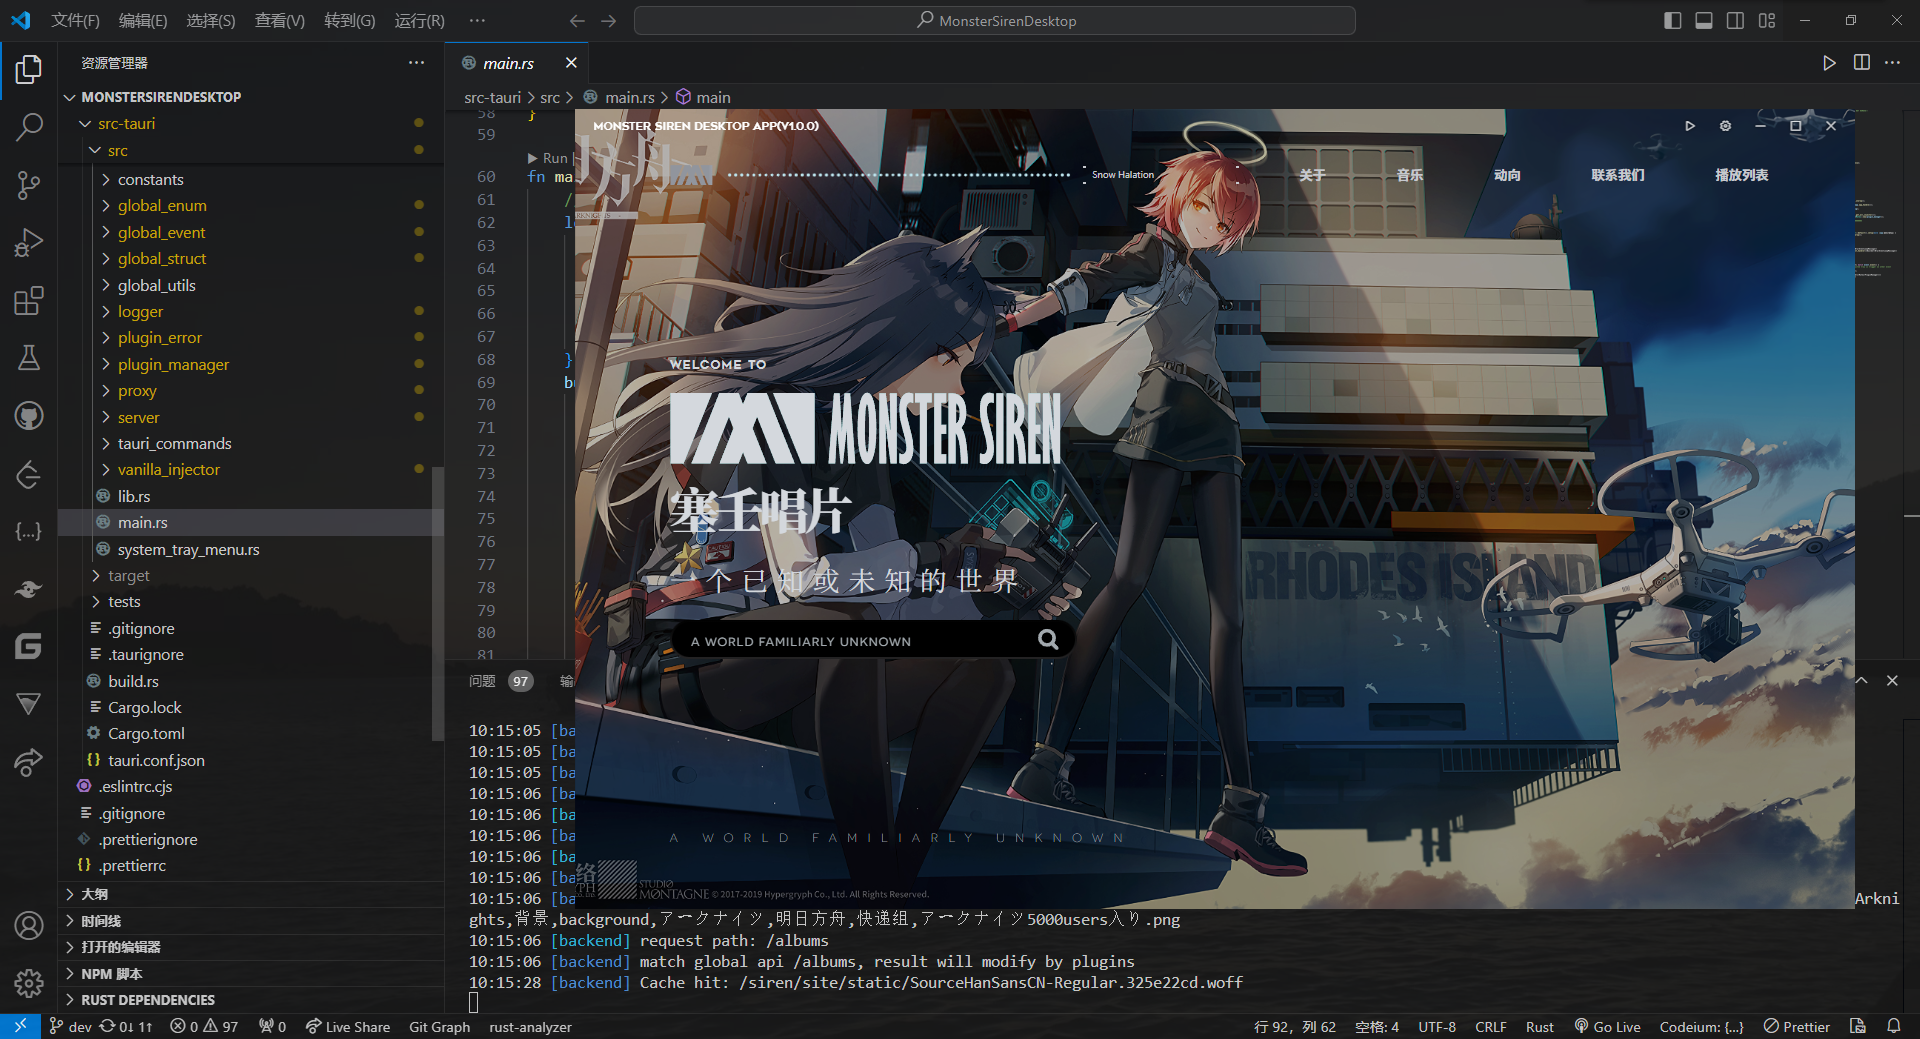This screenshot has width=1920, height=1039.
Task: Go forward with title bar arrow
Action: 609,20
